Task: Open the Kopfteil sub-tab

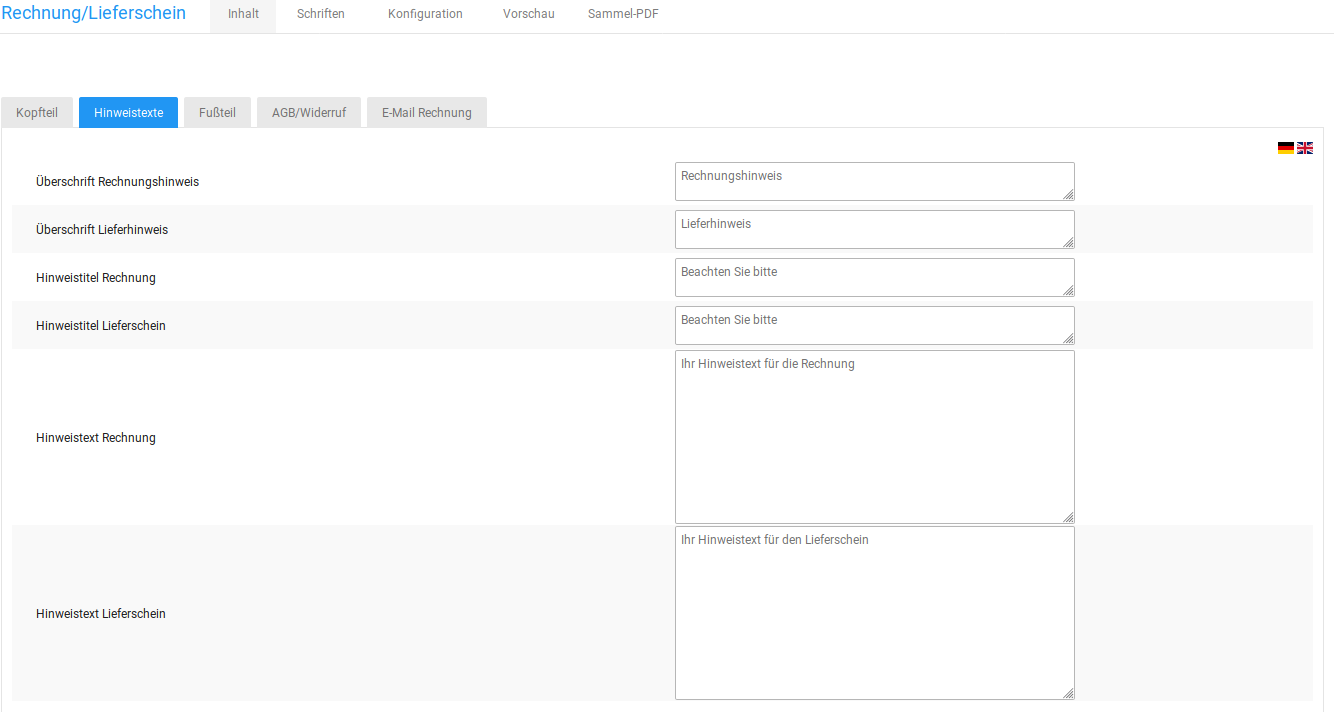Action: click(x=37, y=113)
